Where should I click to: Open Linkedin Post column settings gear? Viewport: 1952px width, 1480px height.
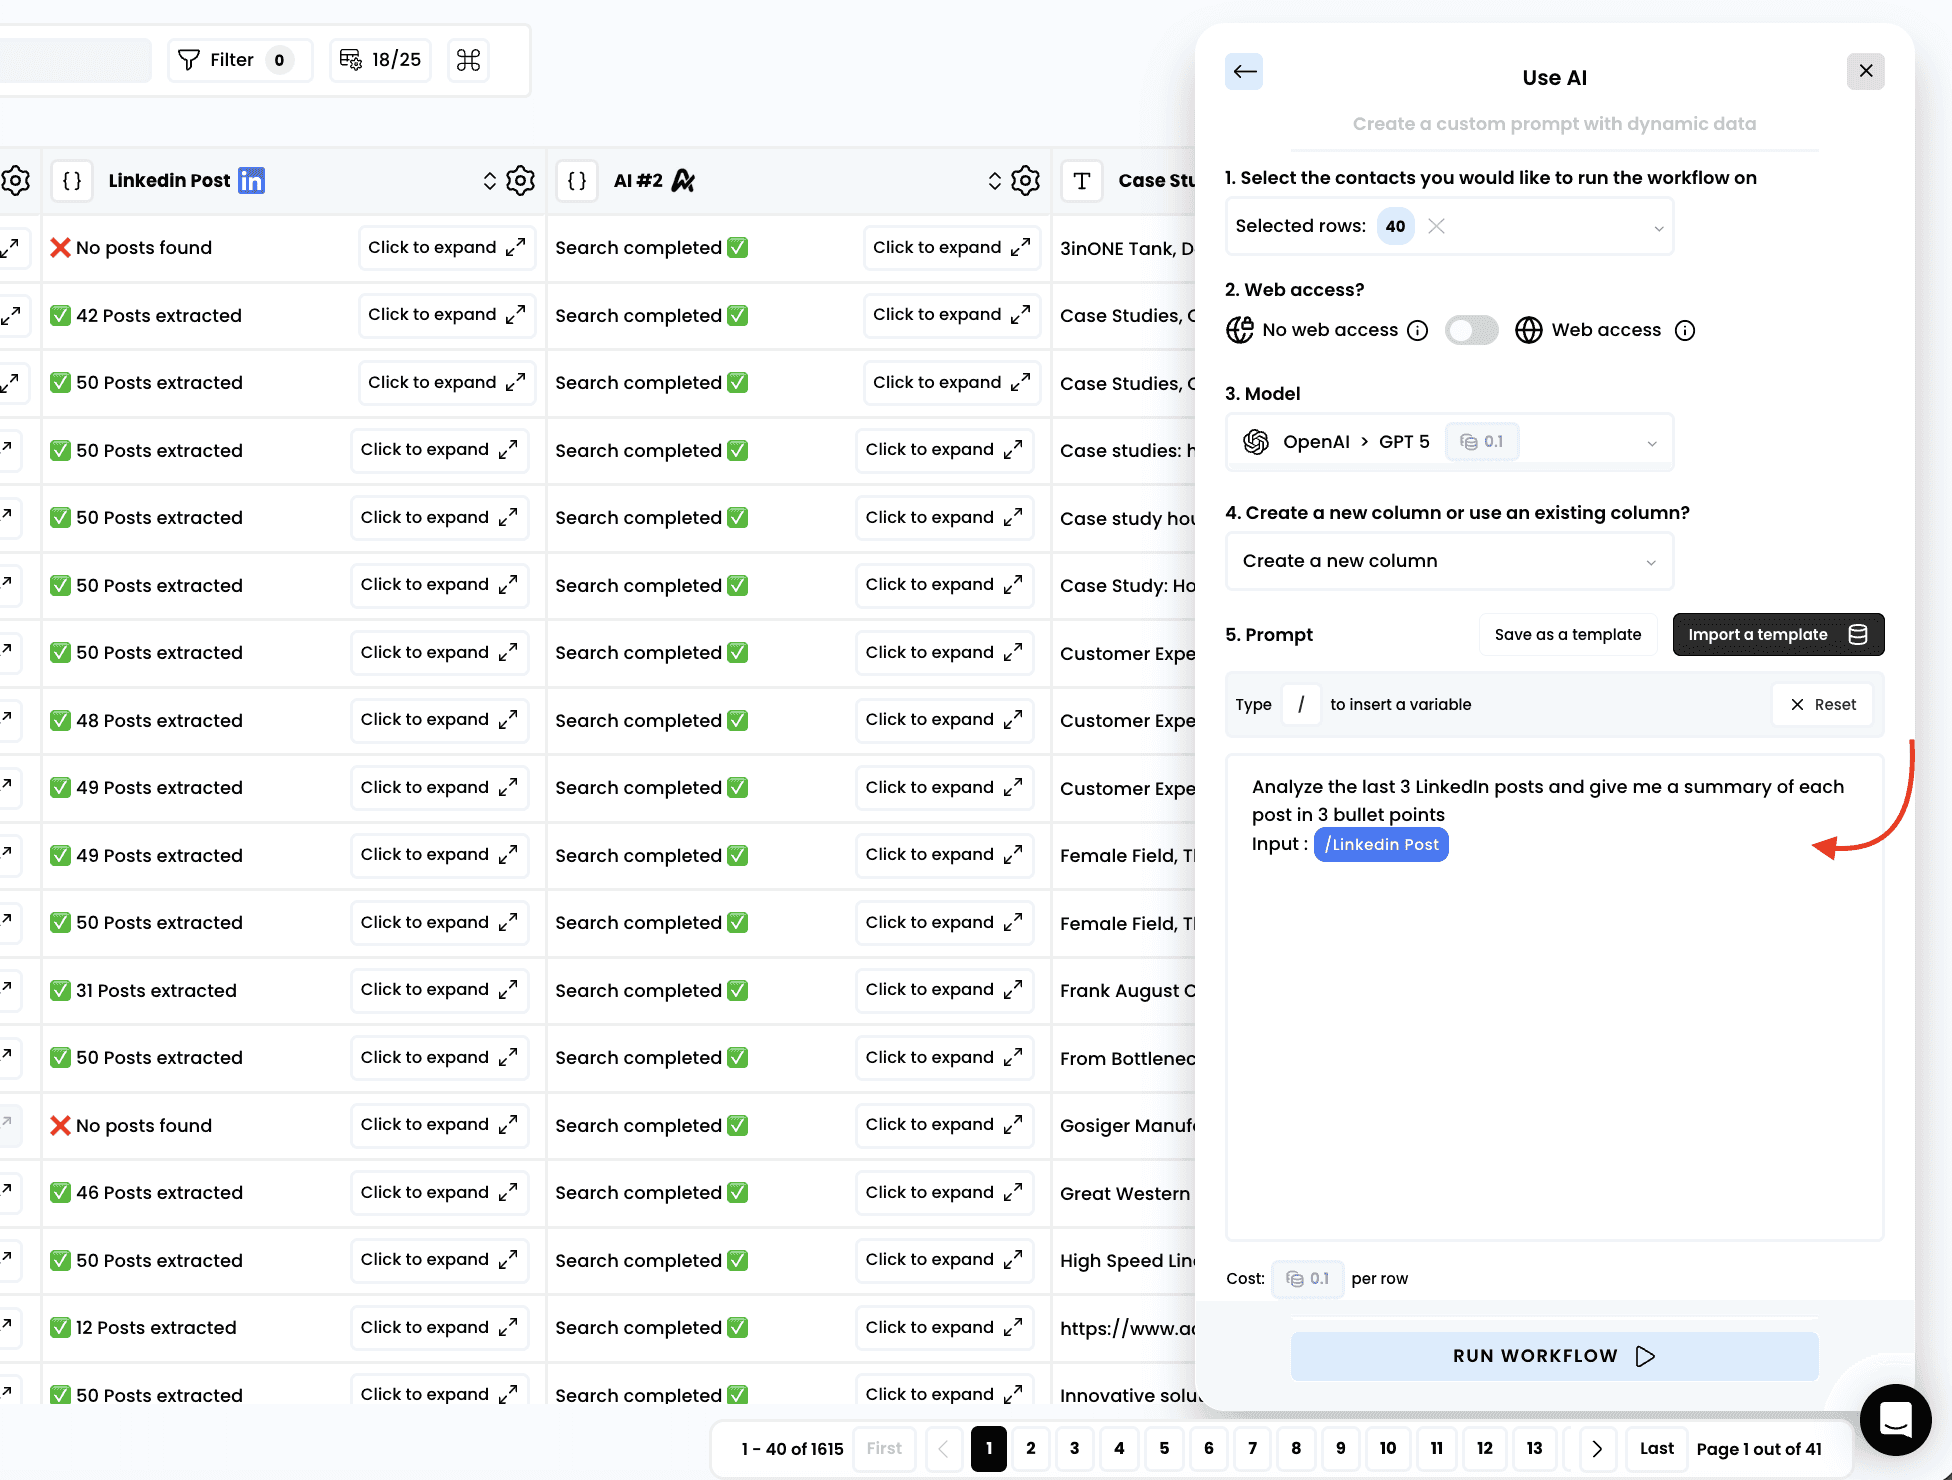click(x=520, y=181)
